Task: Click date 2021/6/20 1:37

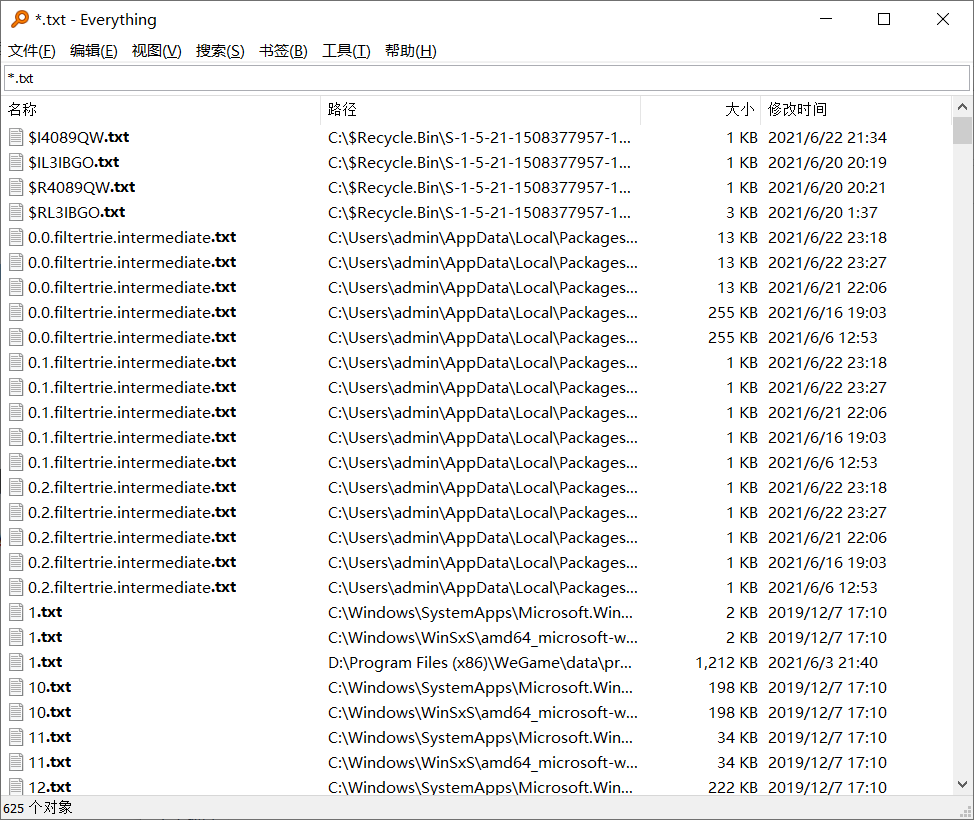Action: tap(822, 212)
